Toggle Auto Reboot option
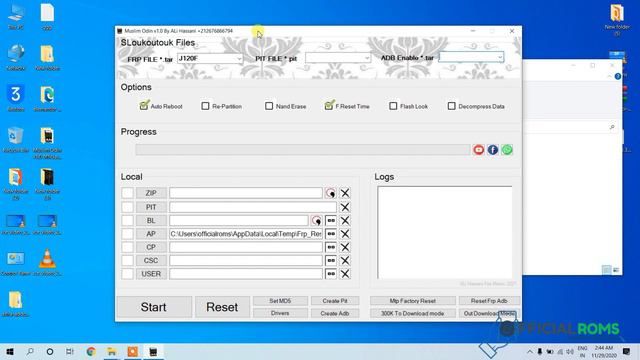 click(x=160, y=106)
